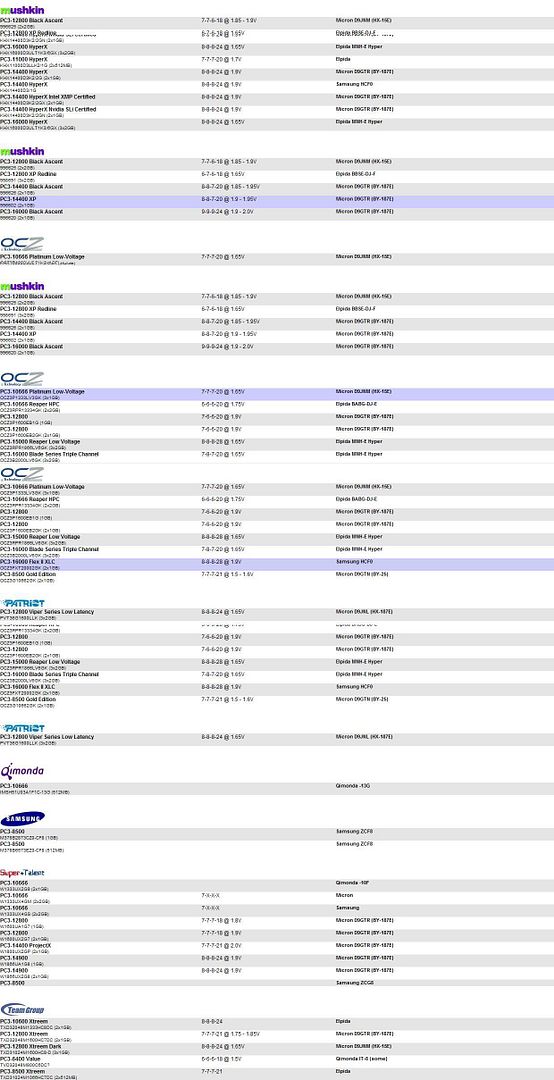Click the Qimonda -13G chip cell
554x1080 pixels.
pyautogui.click(x=353, y=786)
